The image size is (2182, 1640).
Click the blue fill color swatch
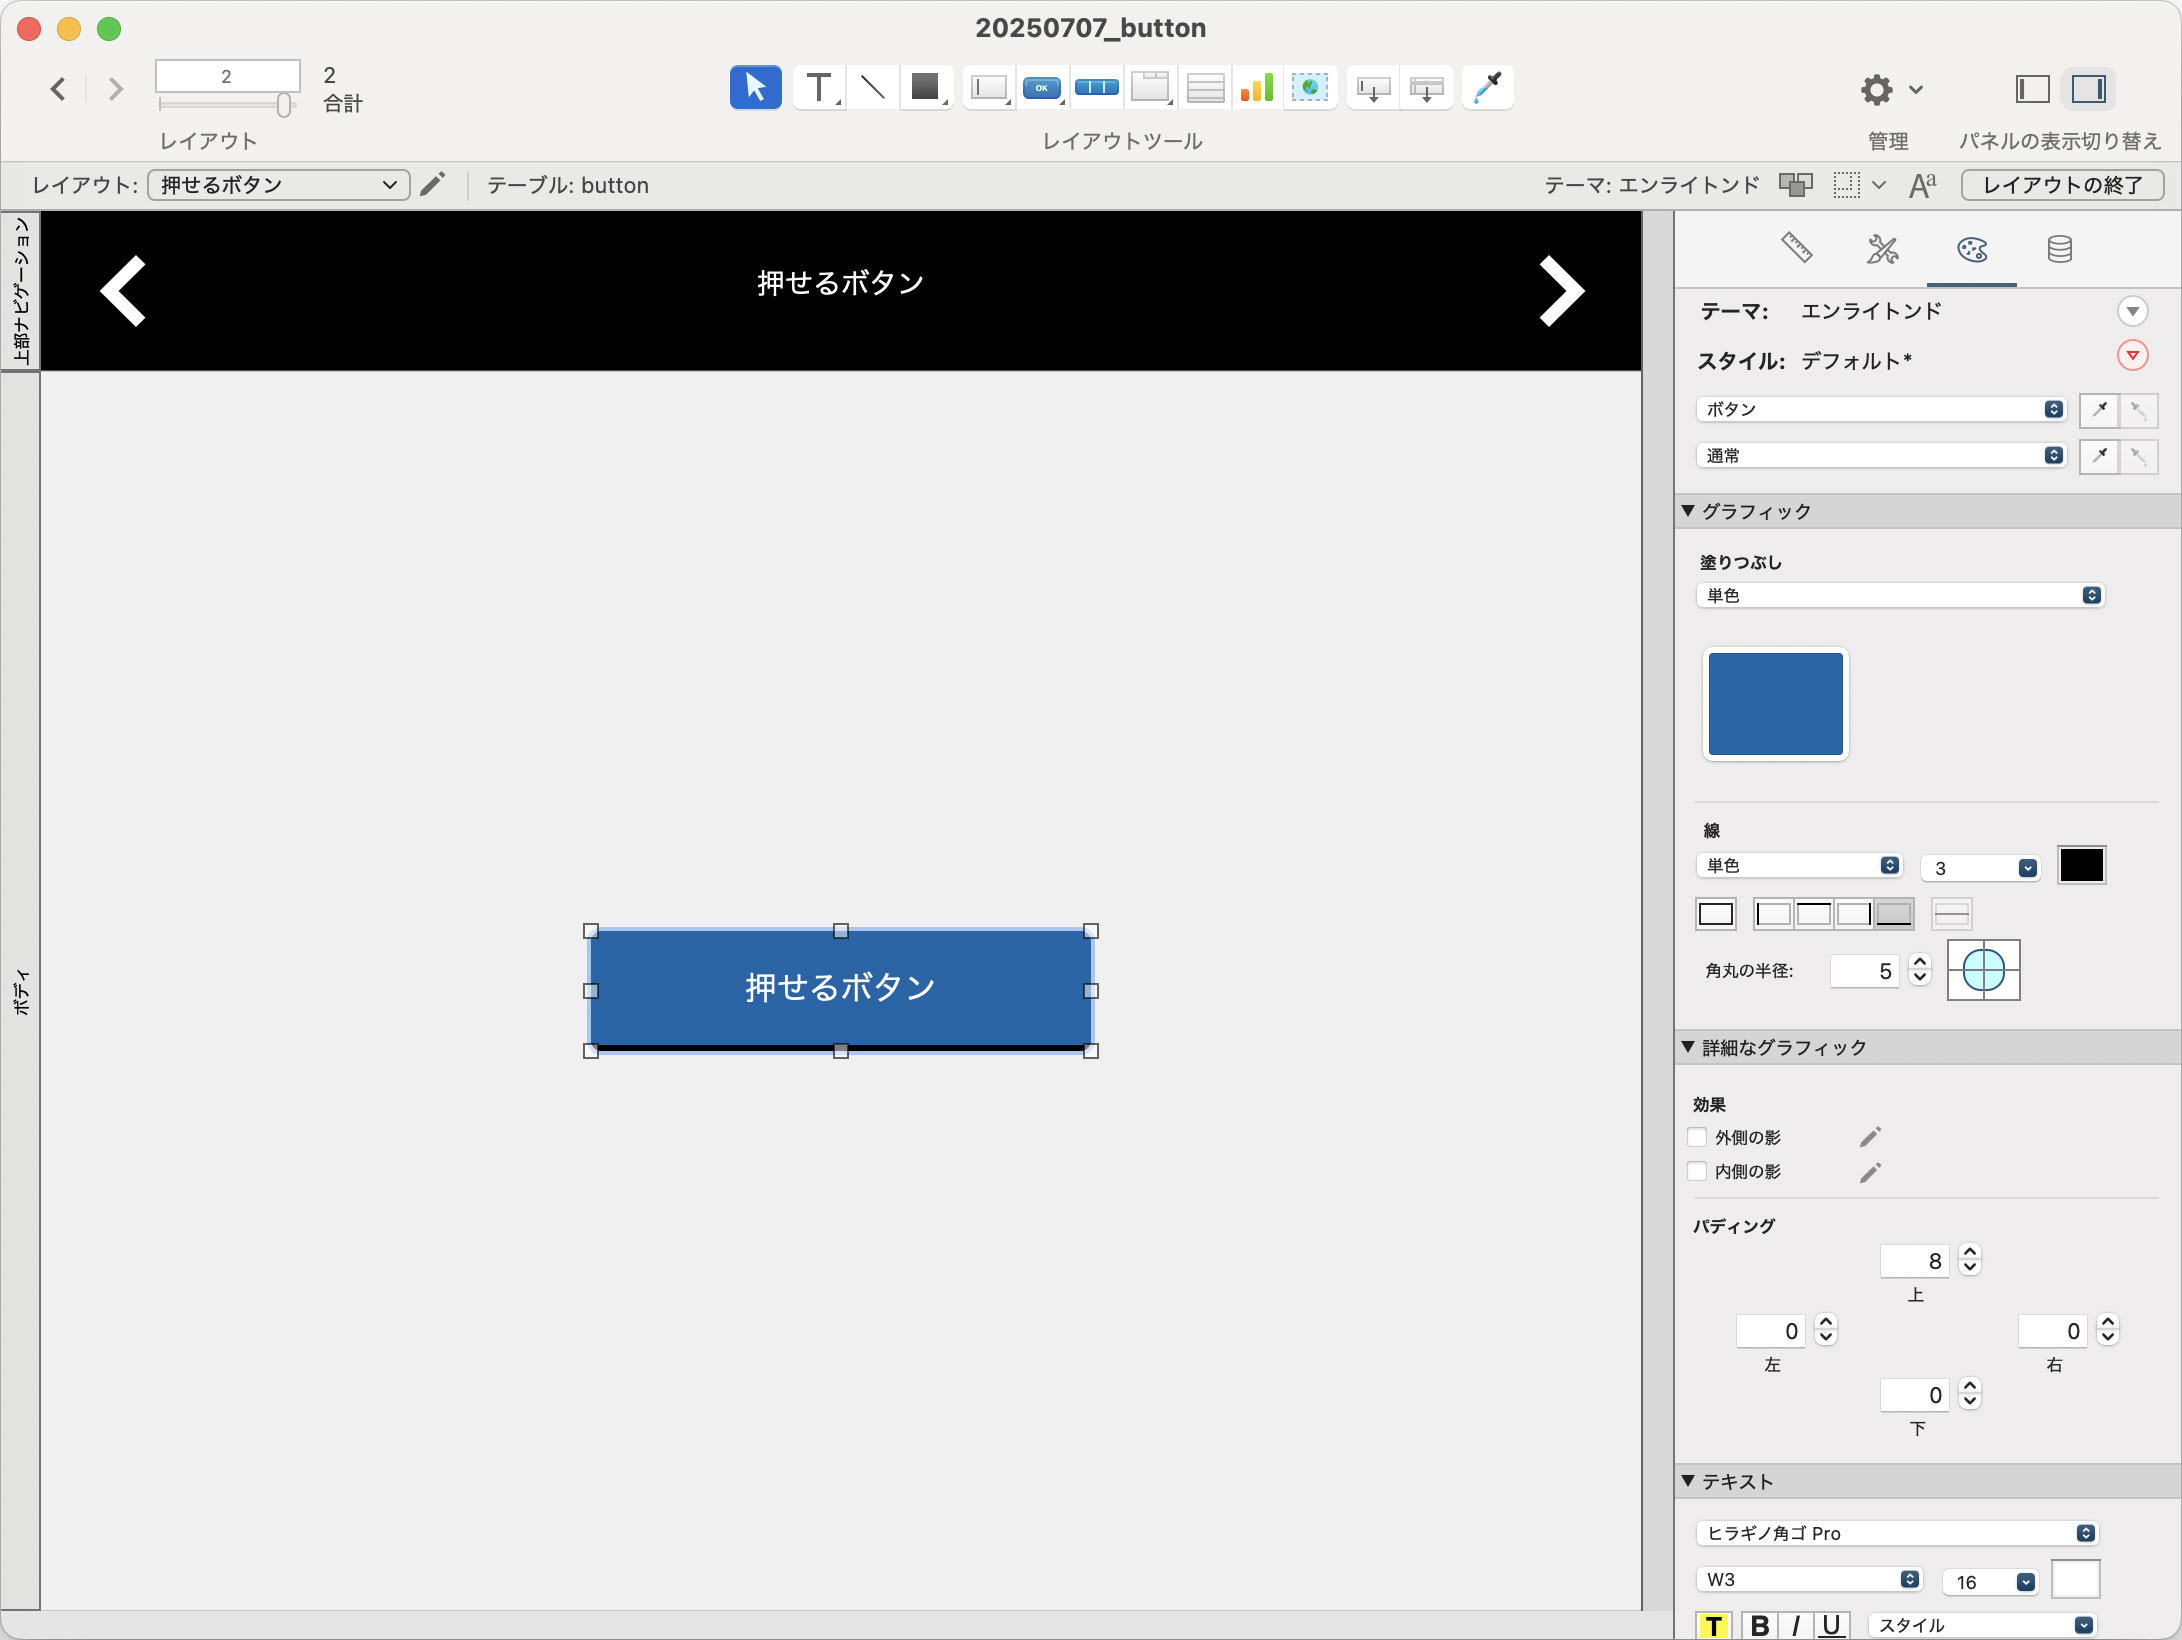point(1775,704)
